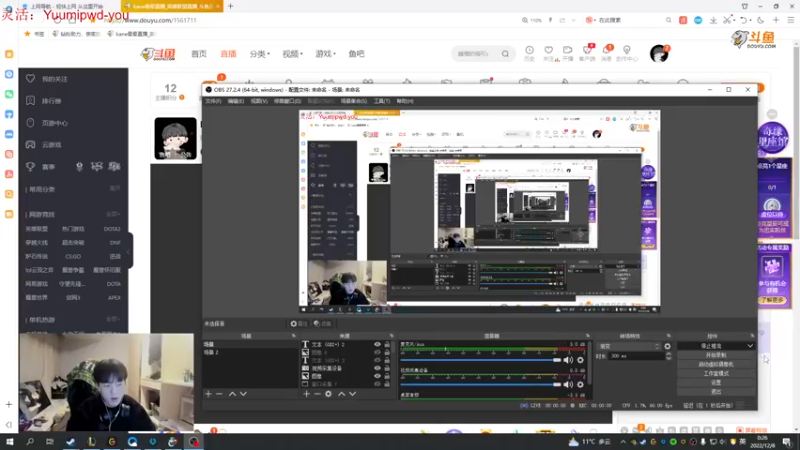The image size is (800, 450).
Task: Go to Douyu 首页 tab
Action: pyautogui.click(x=198, y=54)
